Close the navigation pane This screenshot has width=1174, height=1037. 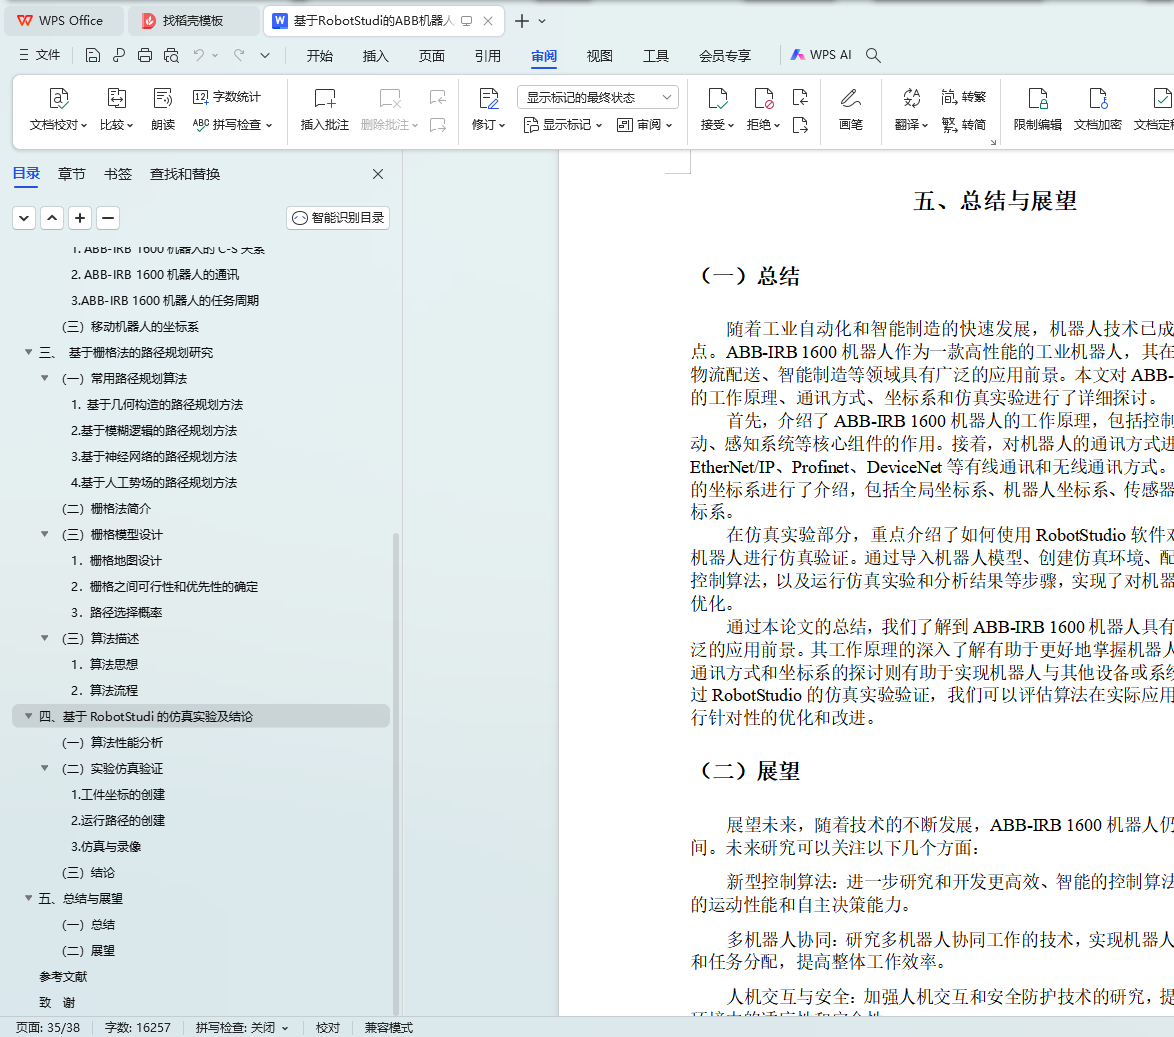click(378, 174)
